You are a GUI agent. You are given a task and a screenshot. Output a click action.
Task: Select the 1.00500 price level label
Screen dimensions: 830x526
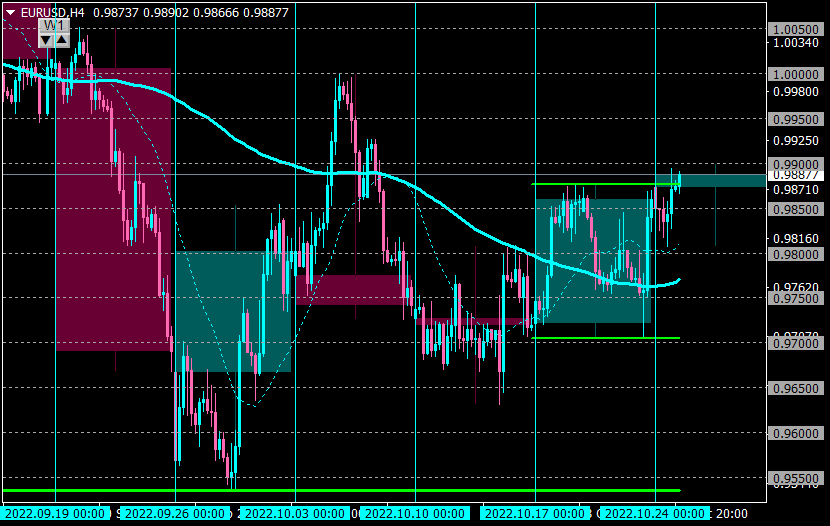click(796, 30)
